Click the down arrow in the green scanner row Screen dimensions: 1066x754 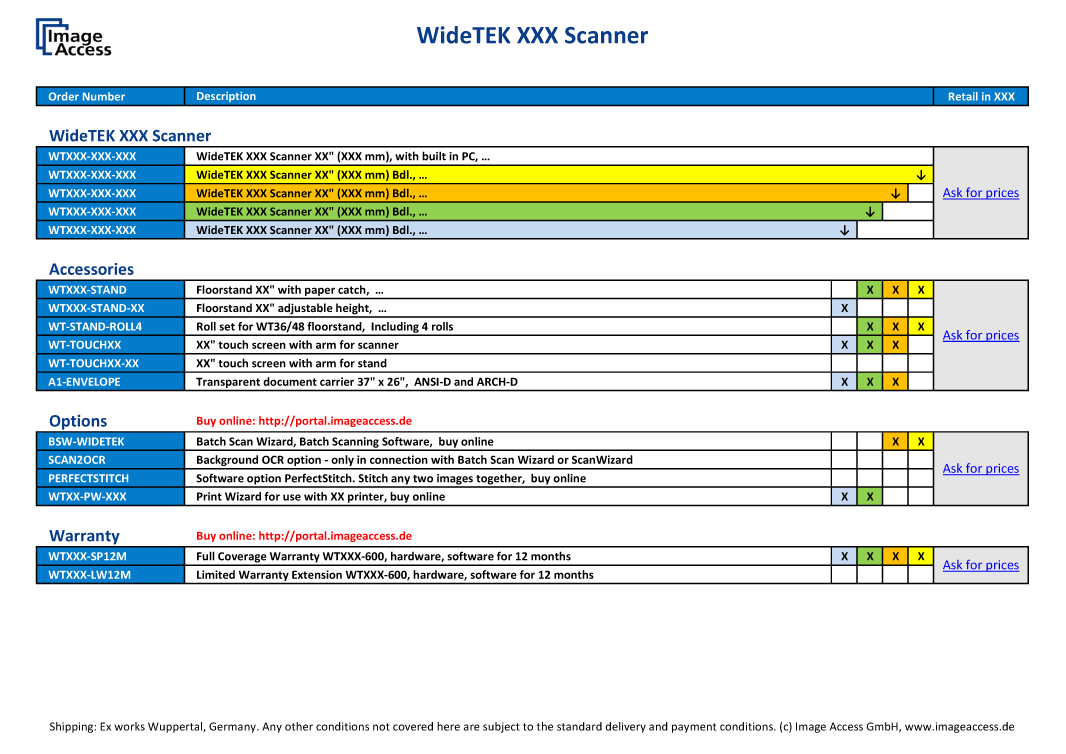[870, 212]
